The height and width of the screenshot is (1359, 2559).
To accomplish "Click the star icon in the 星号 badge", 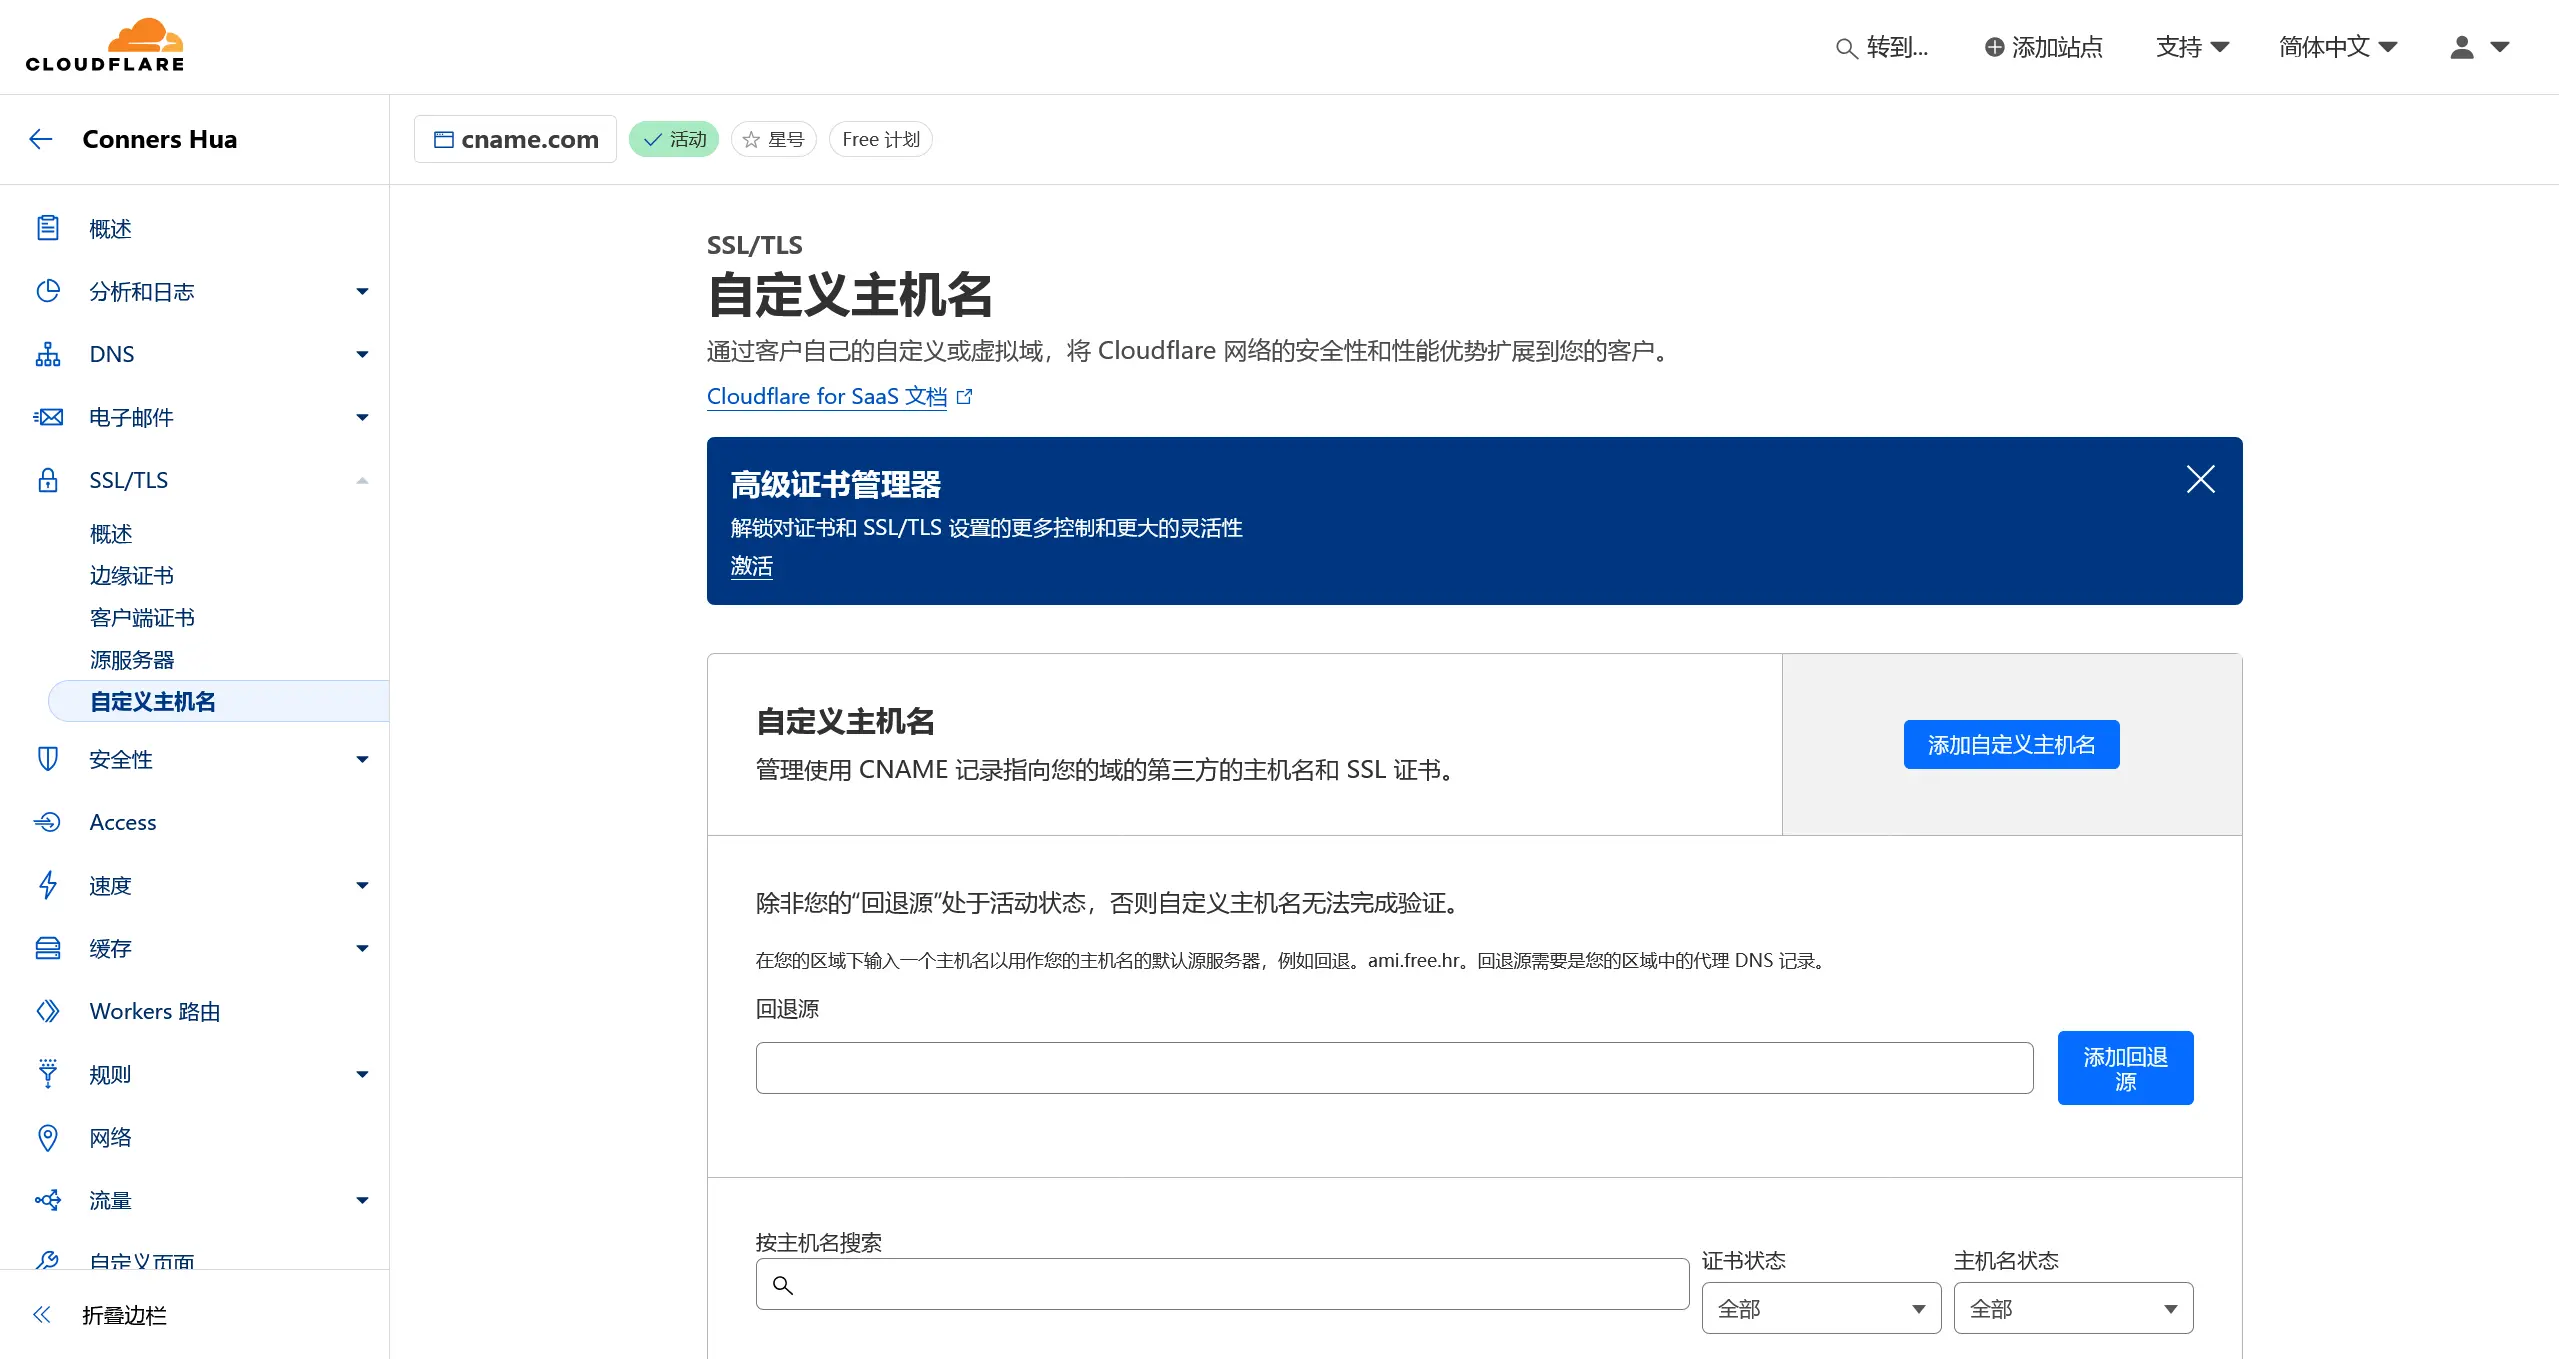I will tap(751, 140).
